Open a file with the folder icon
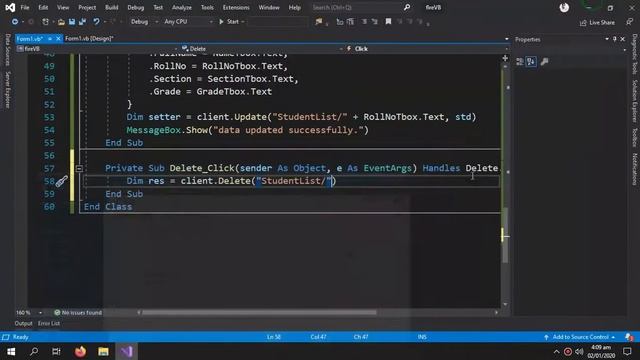Viewport: 640px width, 360px height. [x=61, y=22]
